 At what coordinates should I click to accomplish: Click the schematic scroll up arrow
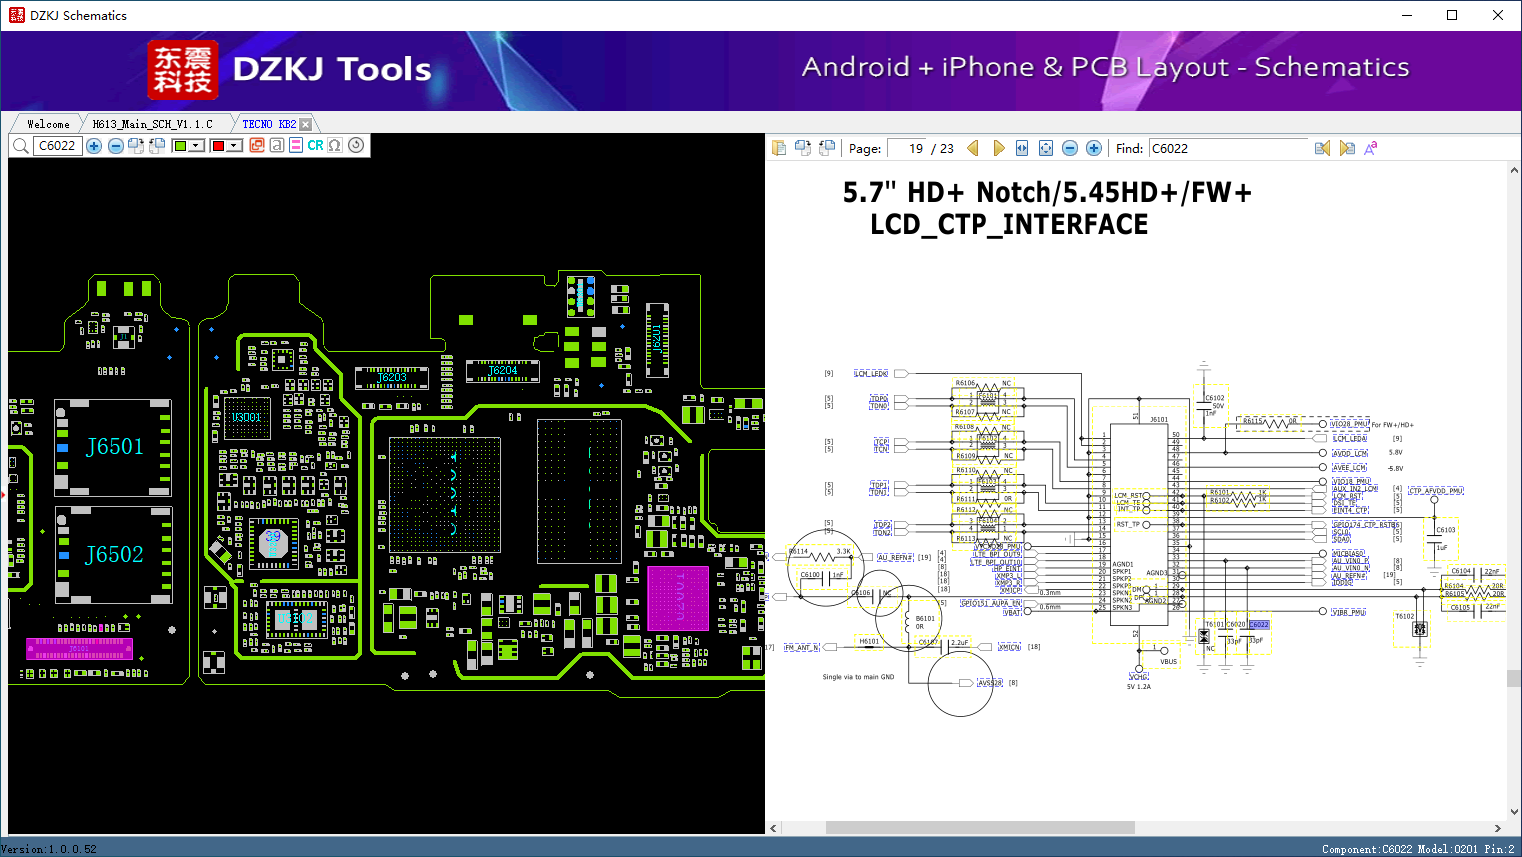(x=1514, y=171)
